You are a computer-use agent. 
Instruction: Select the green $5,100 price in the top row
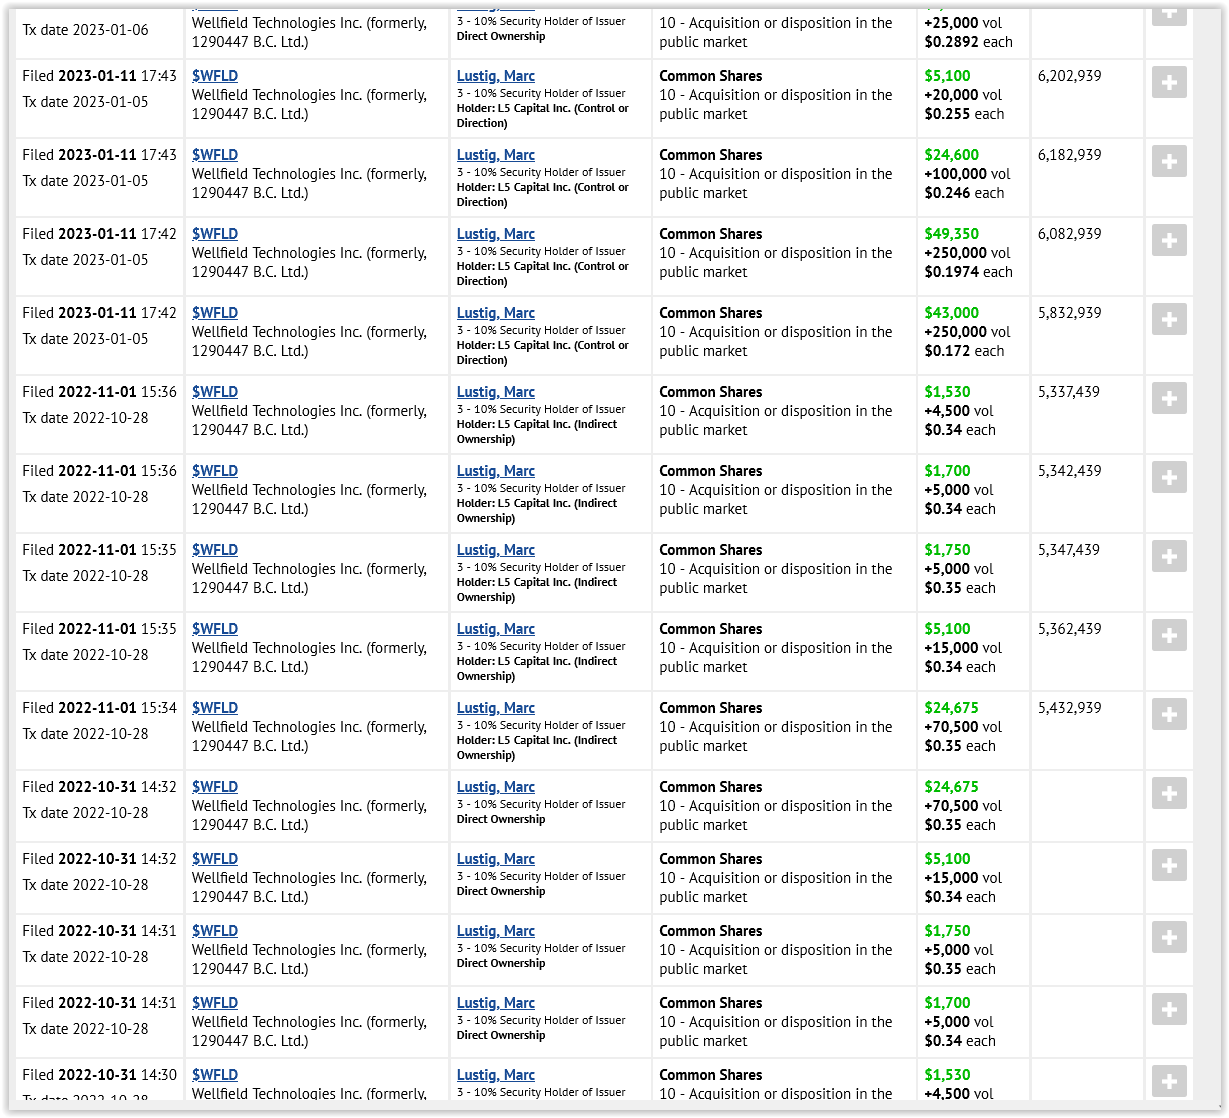[x=947, y=76]
